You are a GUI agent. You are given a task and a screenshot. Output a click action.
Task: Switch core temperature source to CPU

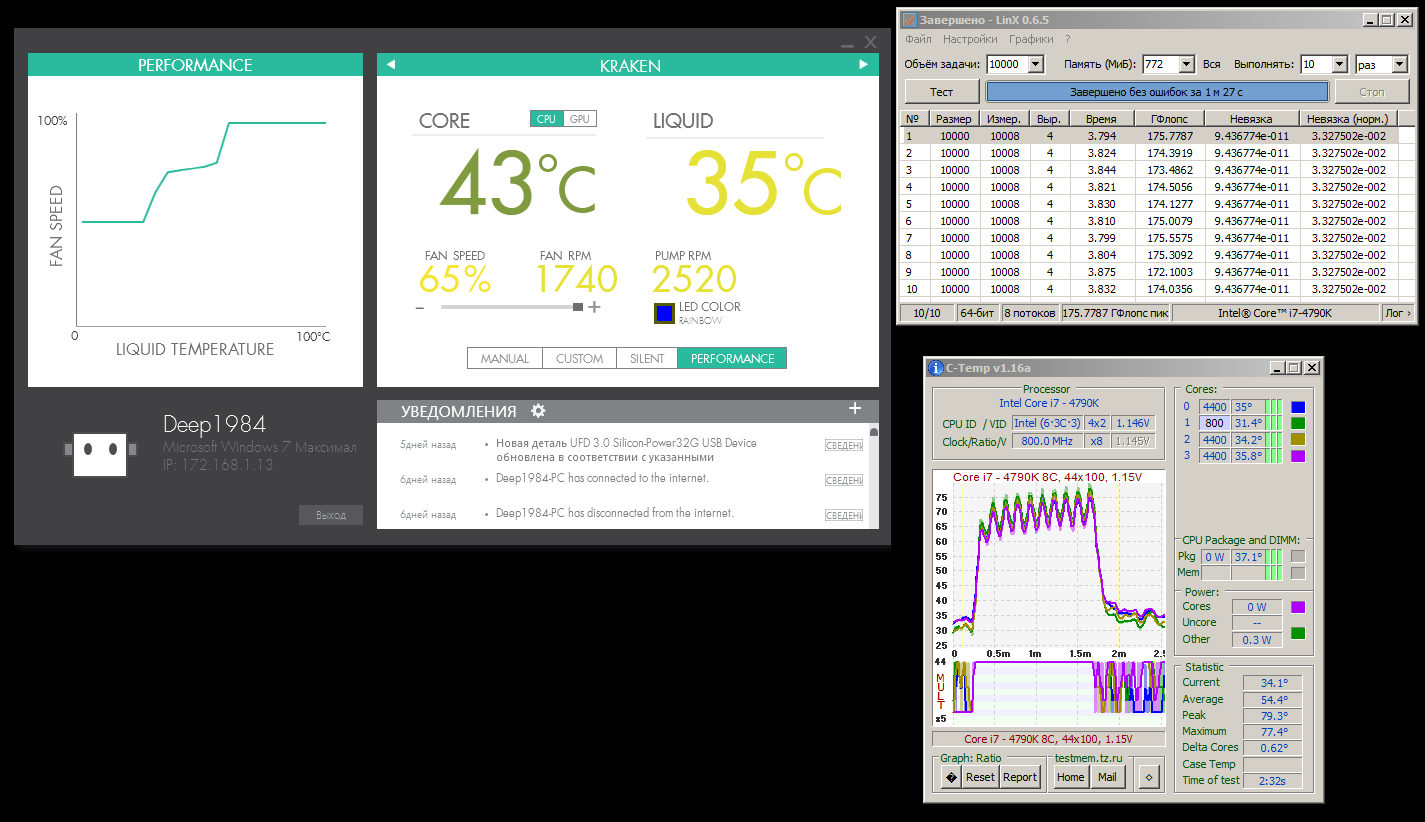click(546, 119)
